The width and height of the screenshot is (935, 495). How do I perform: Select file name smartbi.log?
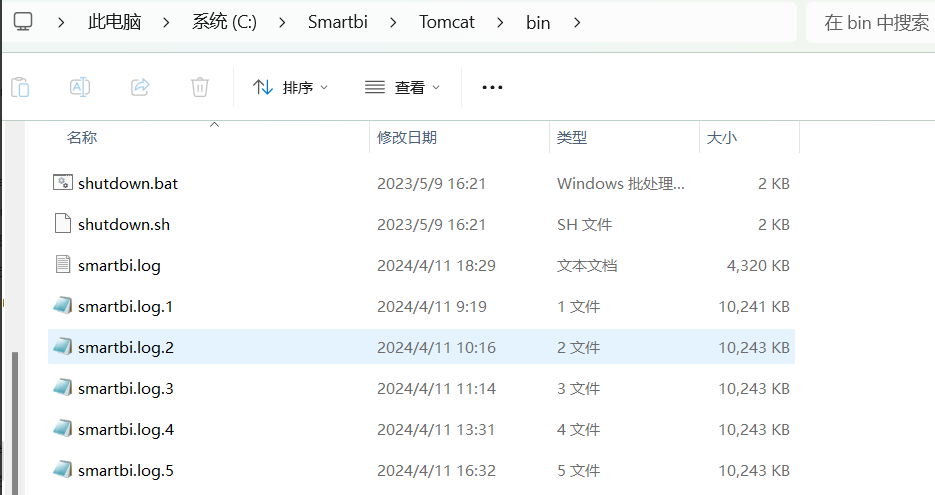tap(119, 265)
